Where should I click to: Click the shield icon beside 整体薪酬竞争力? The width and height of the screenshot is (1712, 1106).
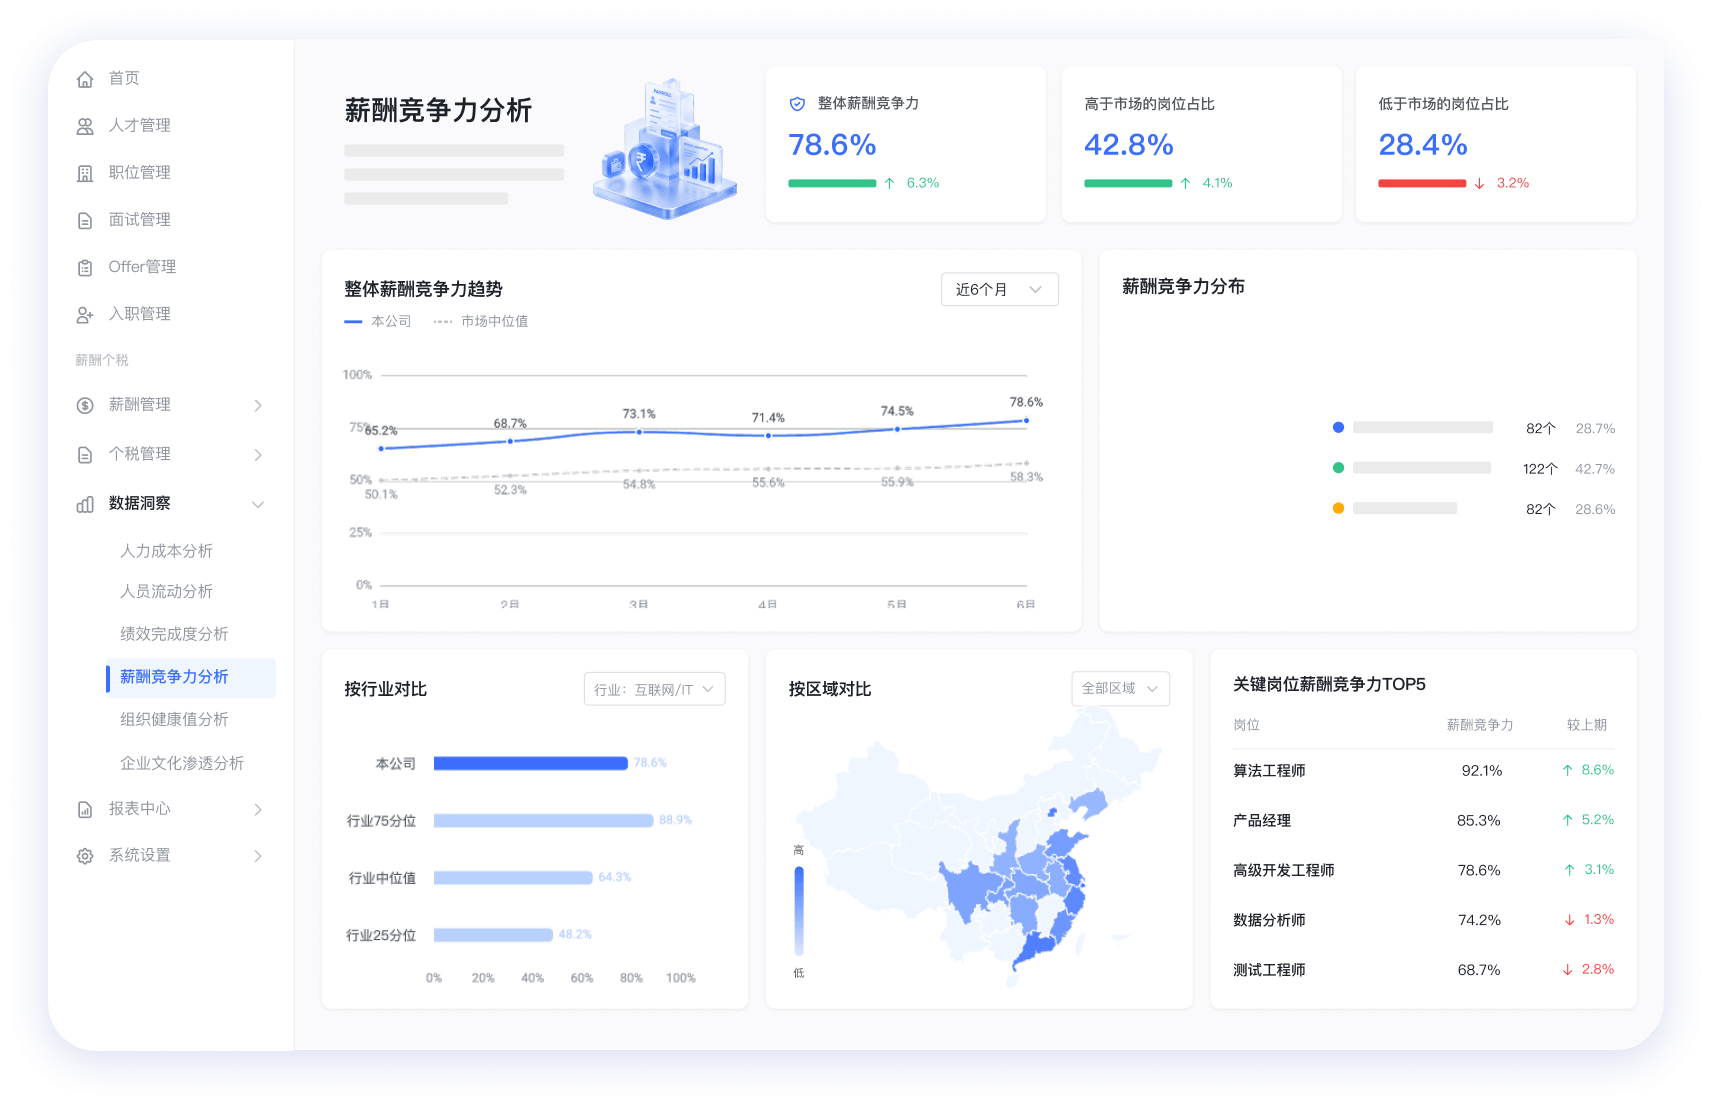[x=797, y=104]
